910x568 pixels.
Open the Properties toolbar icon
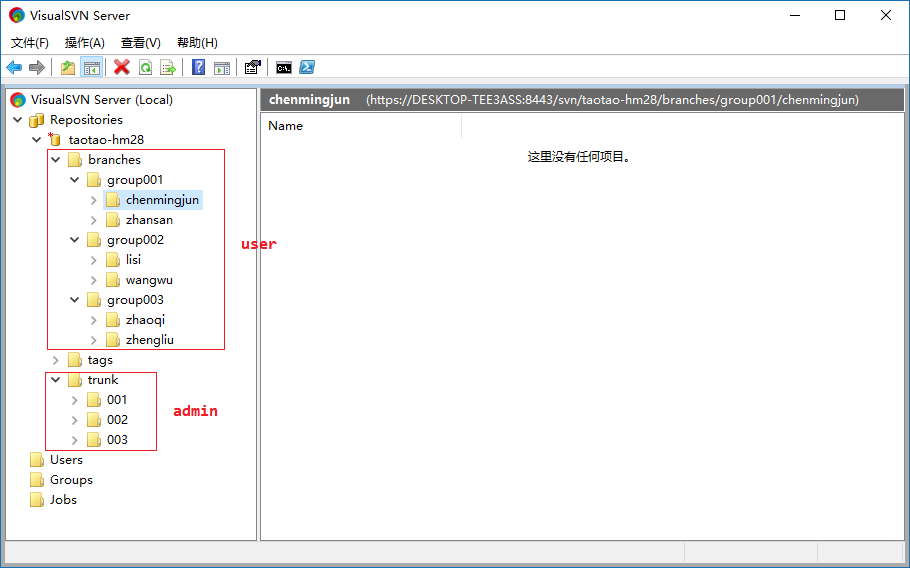[252, 67]
